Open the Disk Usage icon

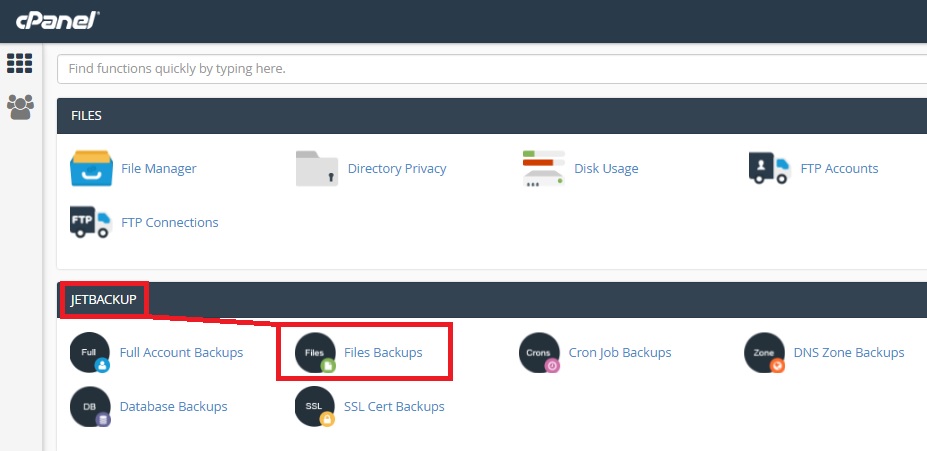click(x=543, y=168)
